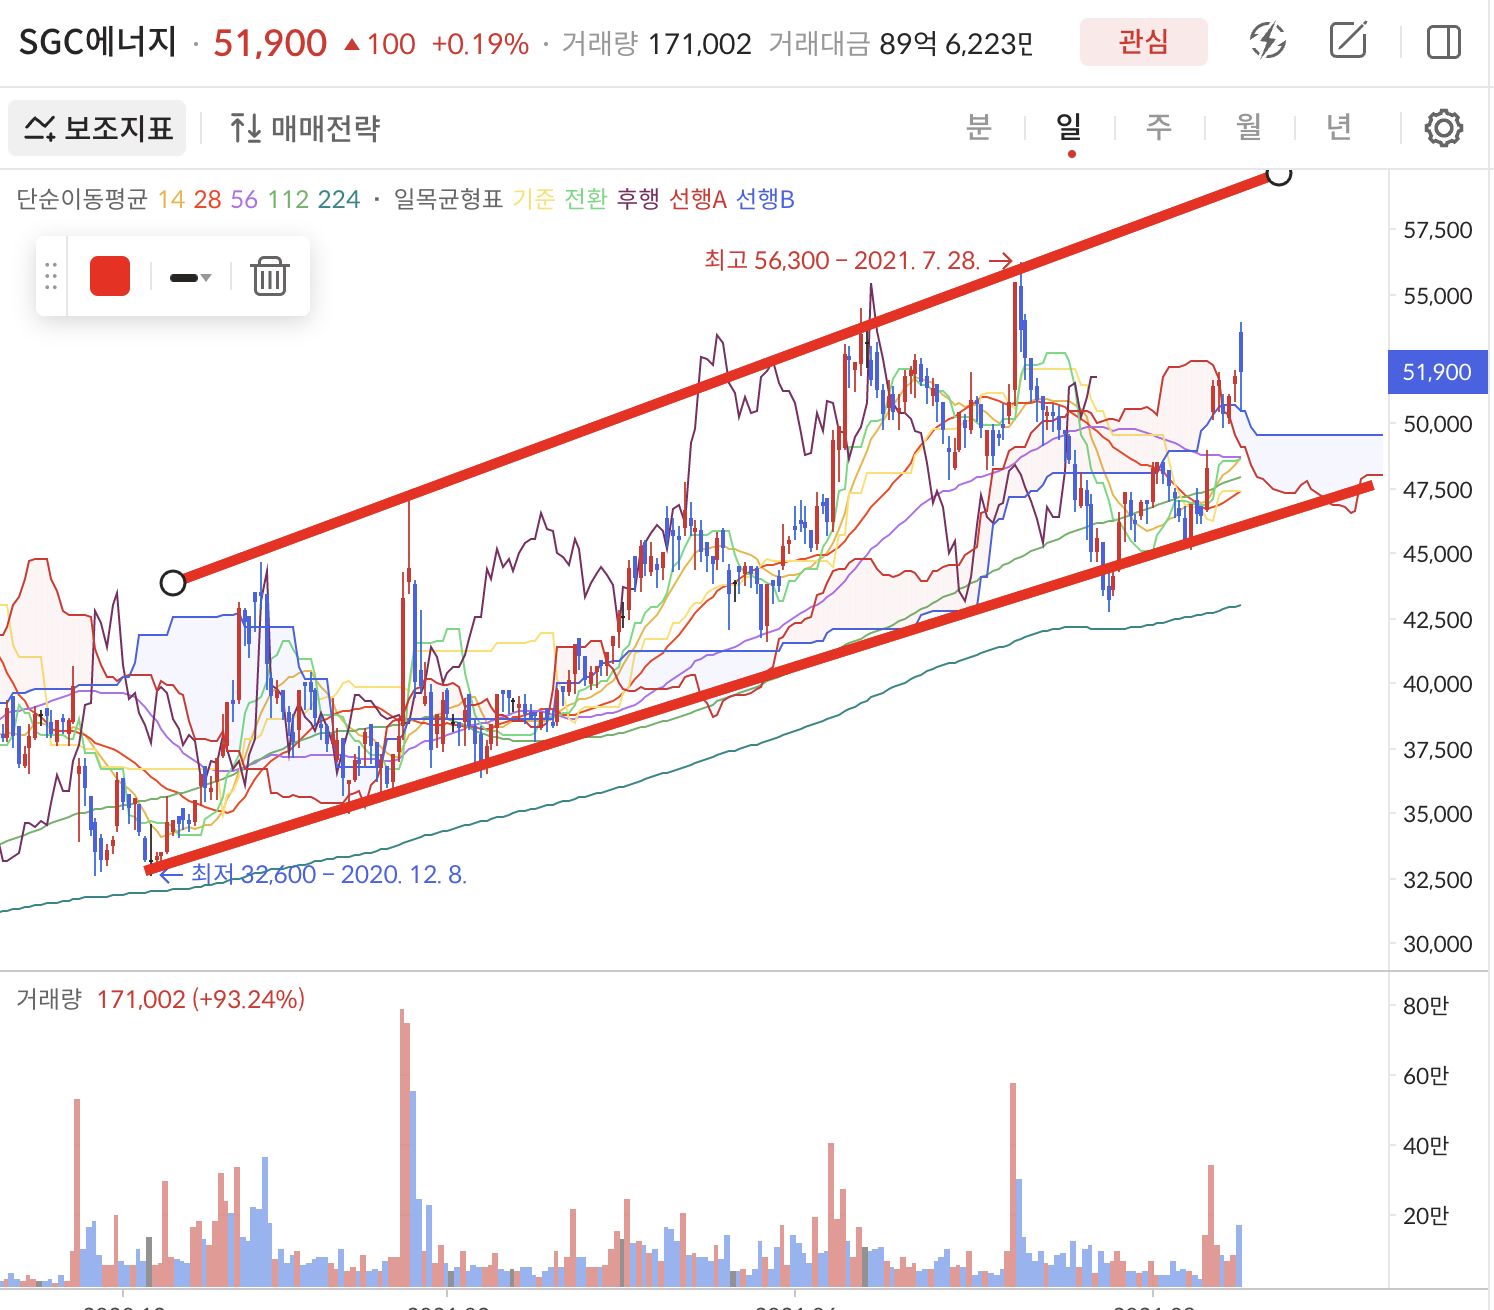This screenshot has height=1310, width=1494.
Task: Open the chart drawing/edit icon
Action: tap(1348, 41)
